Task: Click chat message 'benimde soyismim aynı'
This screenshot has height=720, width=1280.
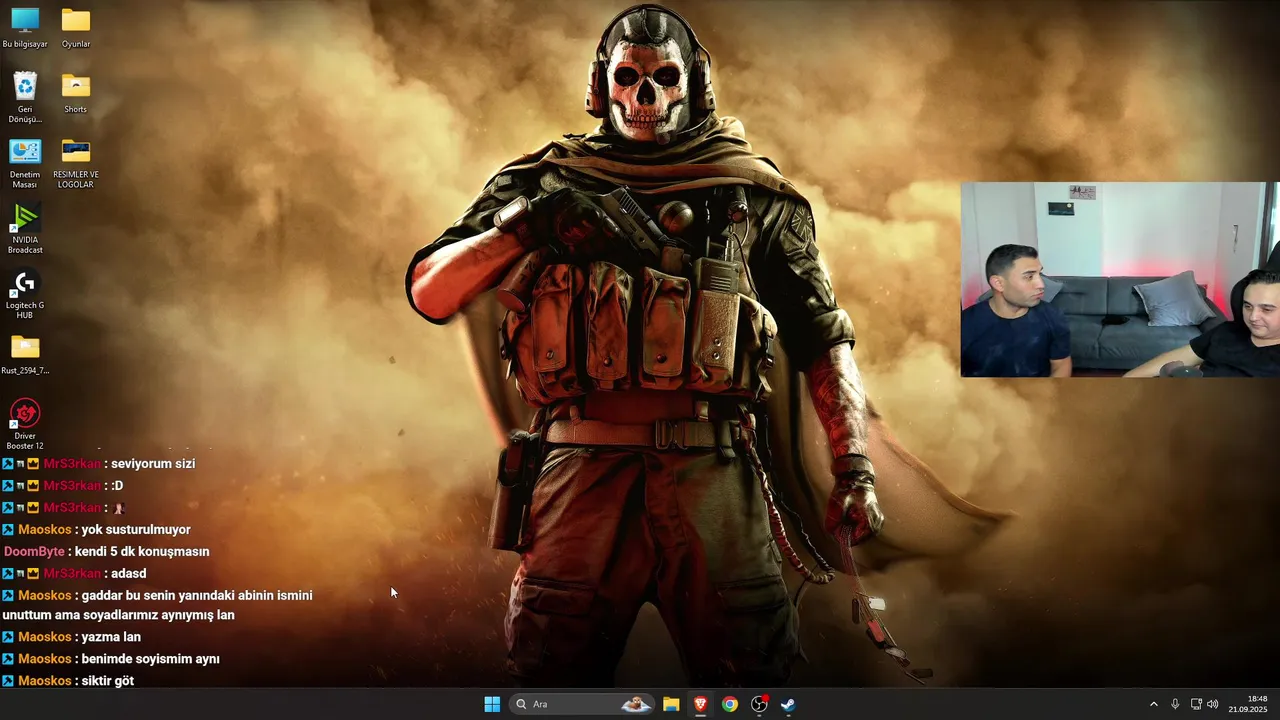Action: pos(151,659)
